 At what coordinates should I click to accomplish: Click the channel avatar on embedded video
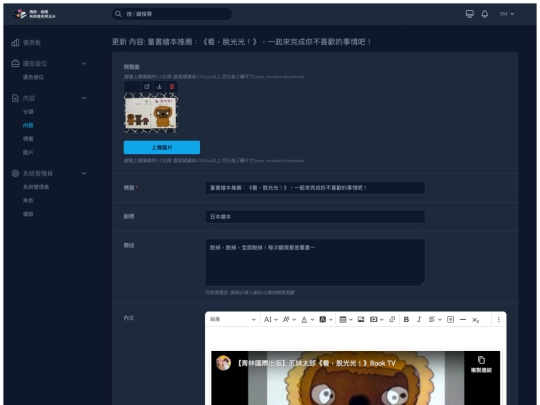pos(223,363)
